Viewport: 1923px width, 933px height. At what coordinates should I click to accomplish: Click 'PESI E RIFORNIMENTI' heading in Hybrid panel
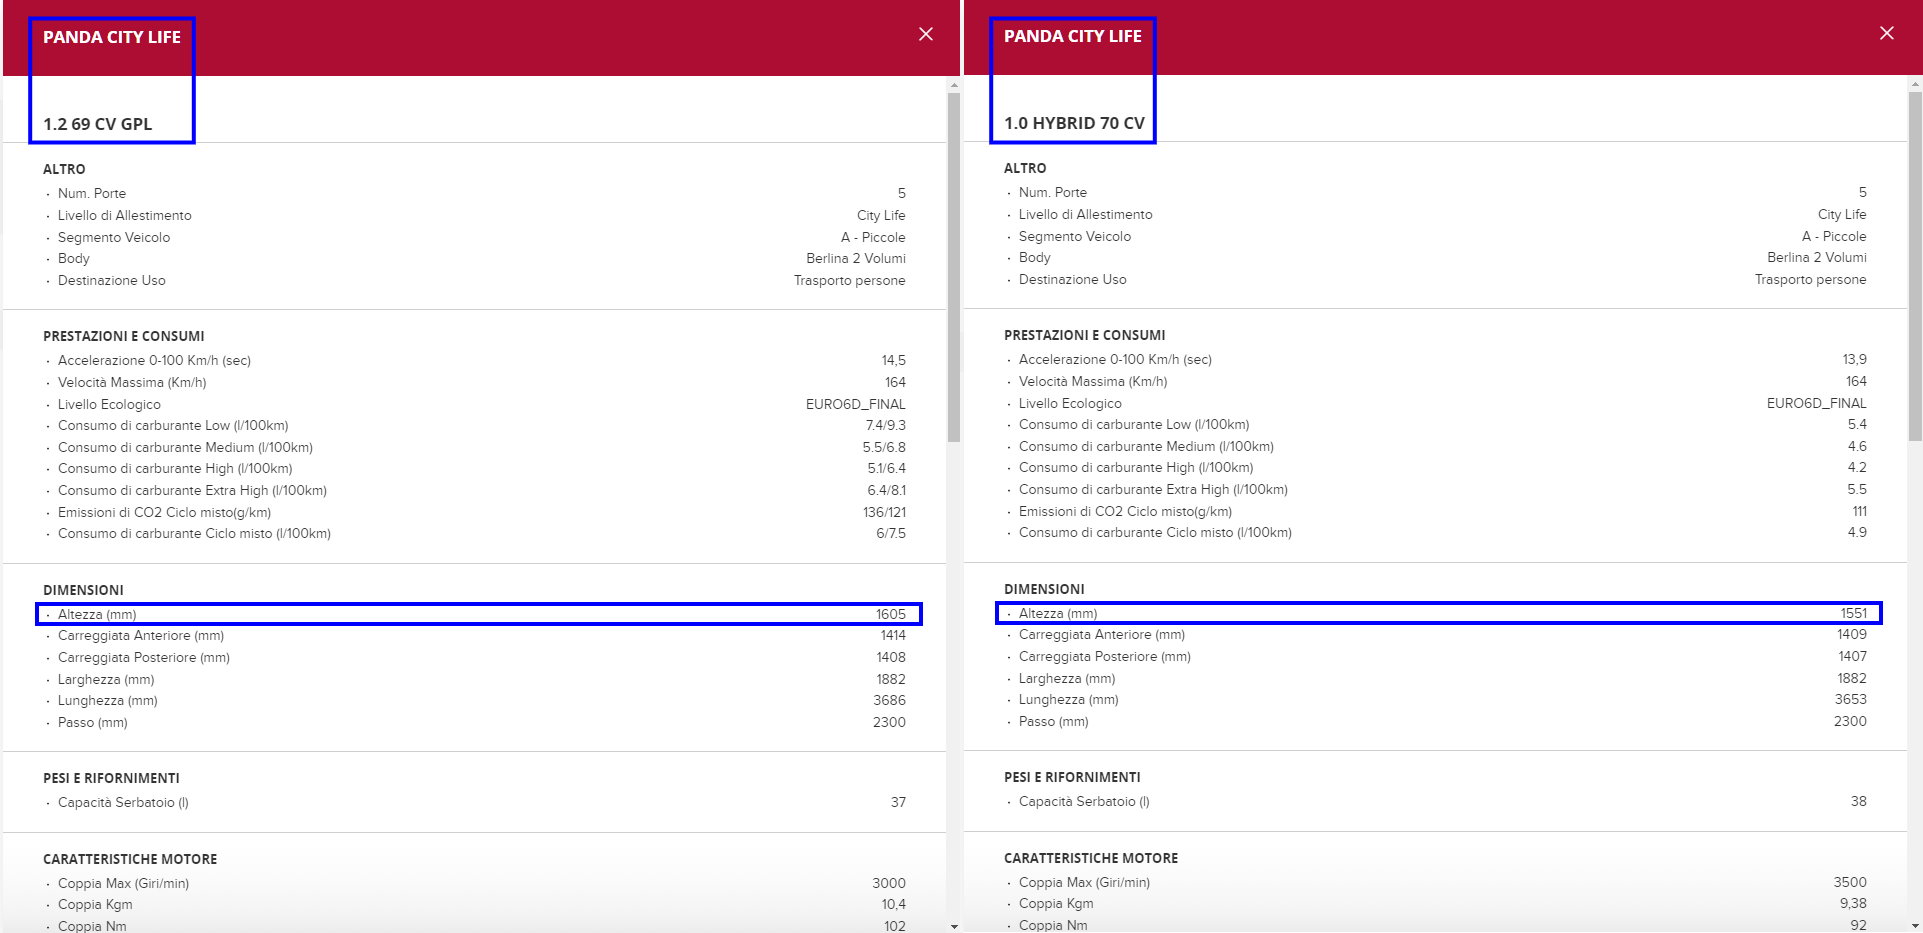click(1072, 777)
